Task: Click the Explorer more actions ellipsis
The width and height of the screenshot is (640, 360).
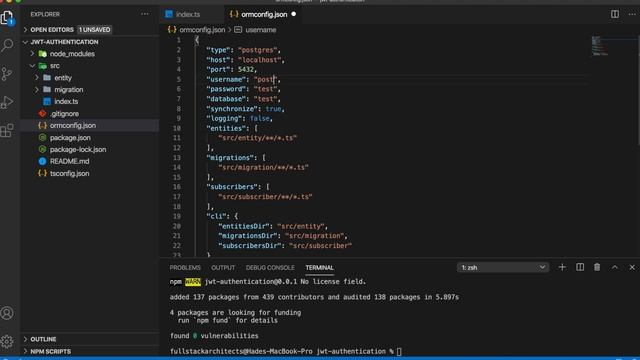Action: tap(145, 14)
